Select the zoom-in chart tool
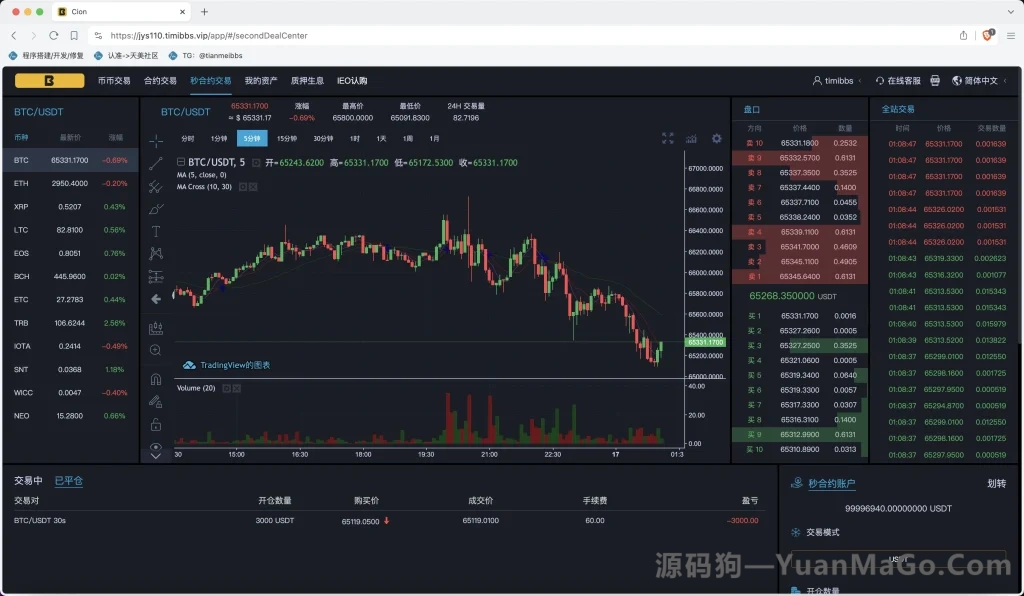The width and height of the screenshot is (1024, 596). (x=154, y=350)
